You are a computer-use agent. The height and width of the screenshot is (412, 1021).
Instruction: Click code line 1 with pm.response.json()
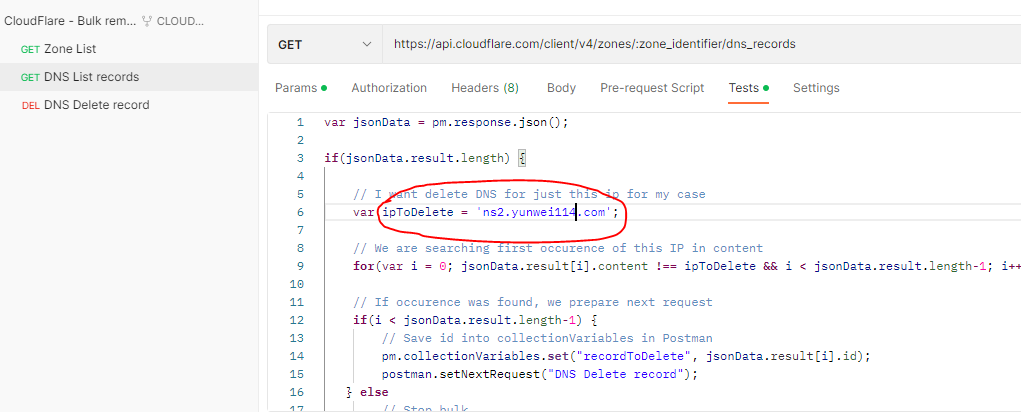point(446,122)
